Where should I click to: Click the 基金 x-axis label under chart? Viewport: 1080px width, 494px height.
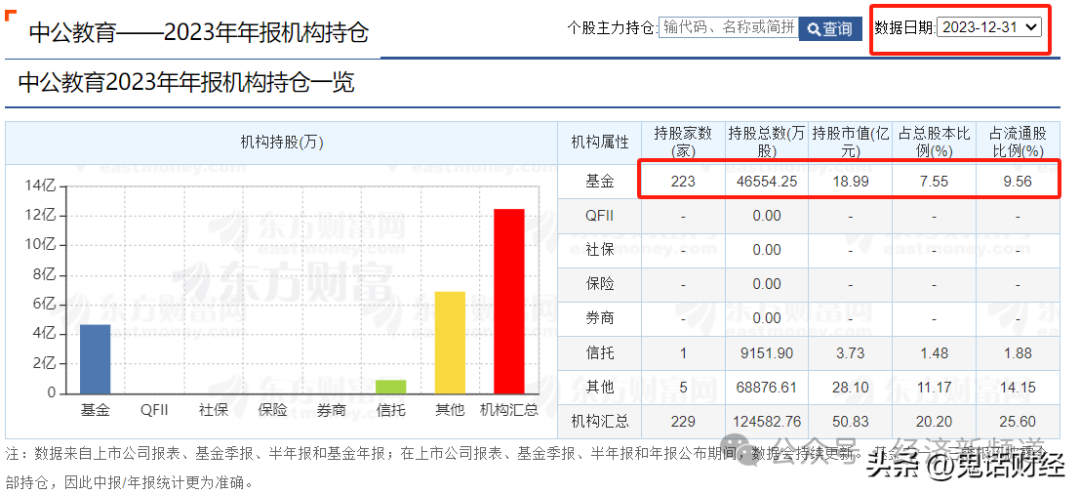(x=95, y=410)
